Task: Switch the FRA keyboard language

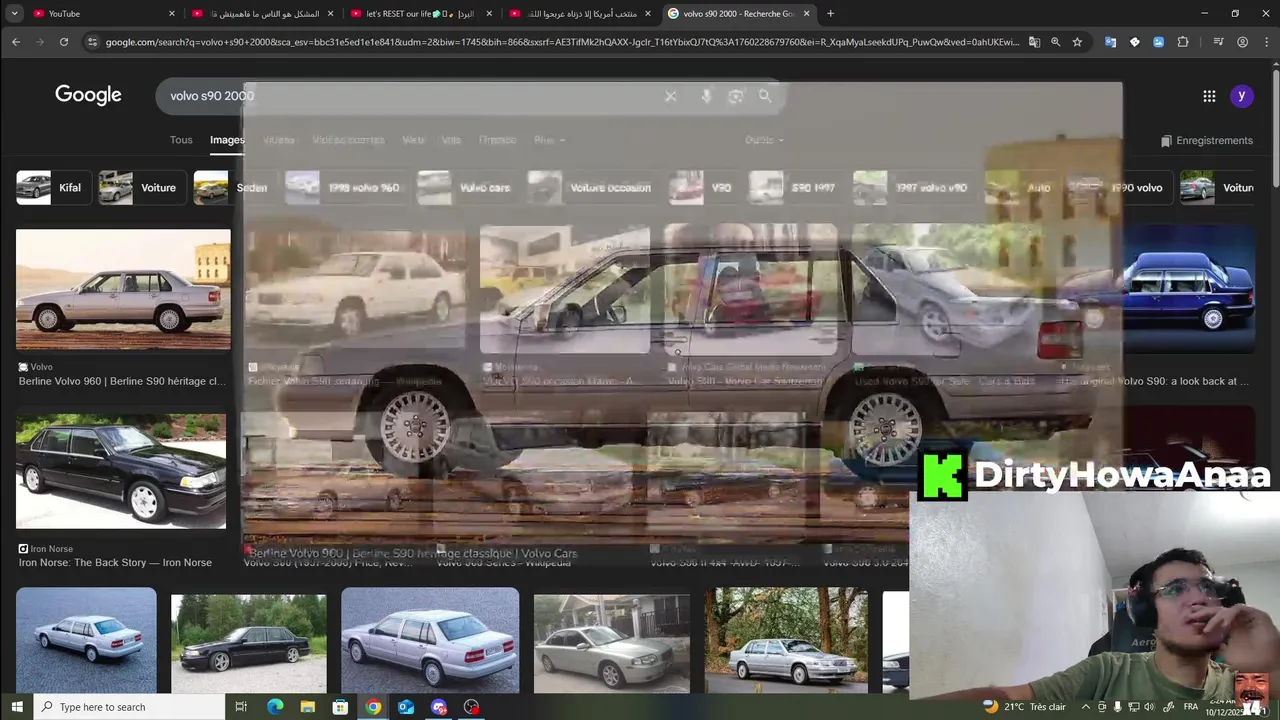Action: tap(1191, 707)
